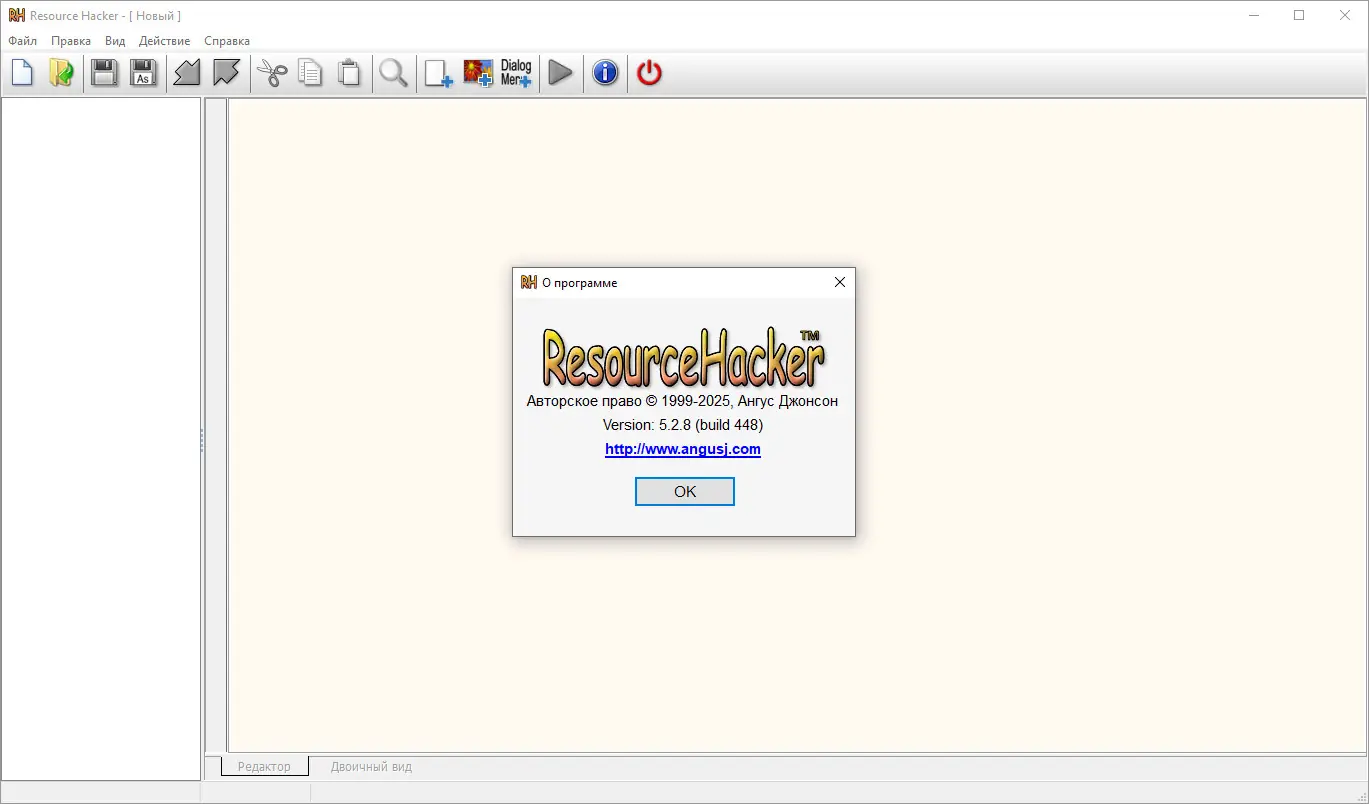The width and height of the screenshot is (1369, 804).
Task: Minimize the Resource Hacker window
Action: click(x=1254, y=16)
